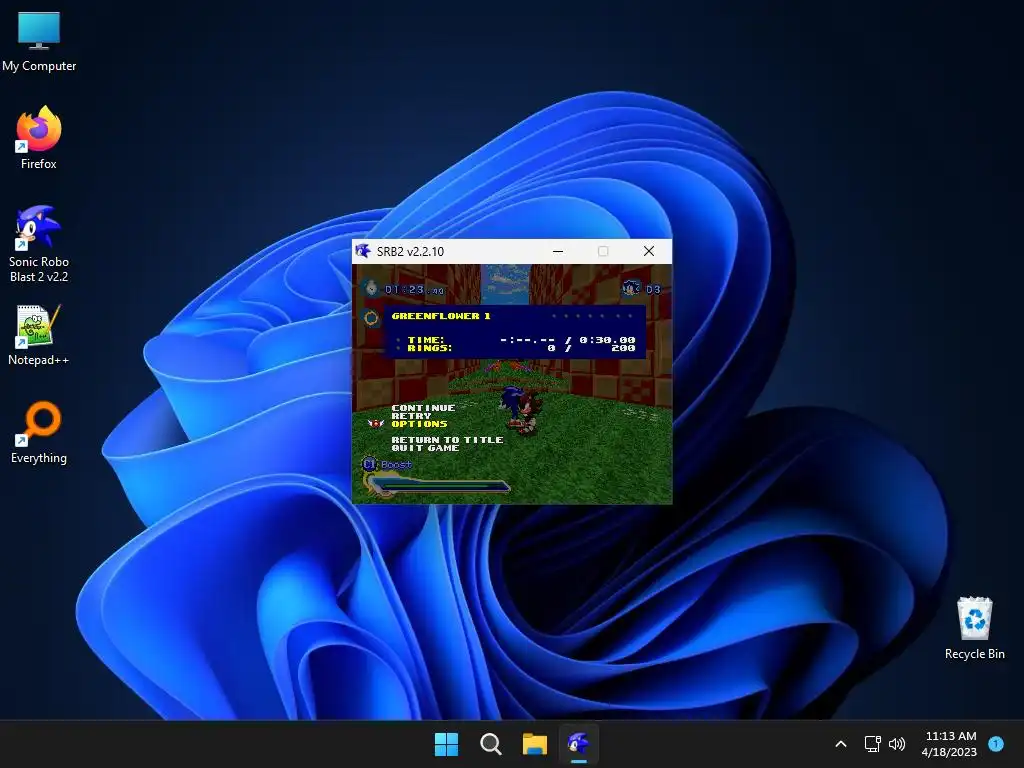
Task: Minimize the SRB2 window
Action: coord(558,251)
